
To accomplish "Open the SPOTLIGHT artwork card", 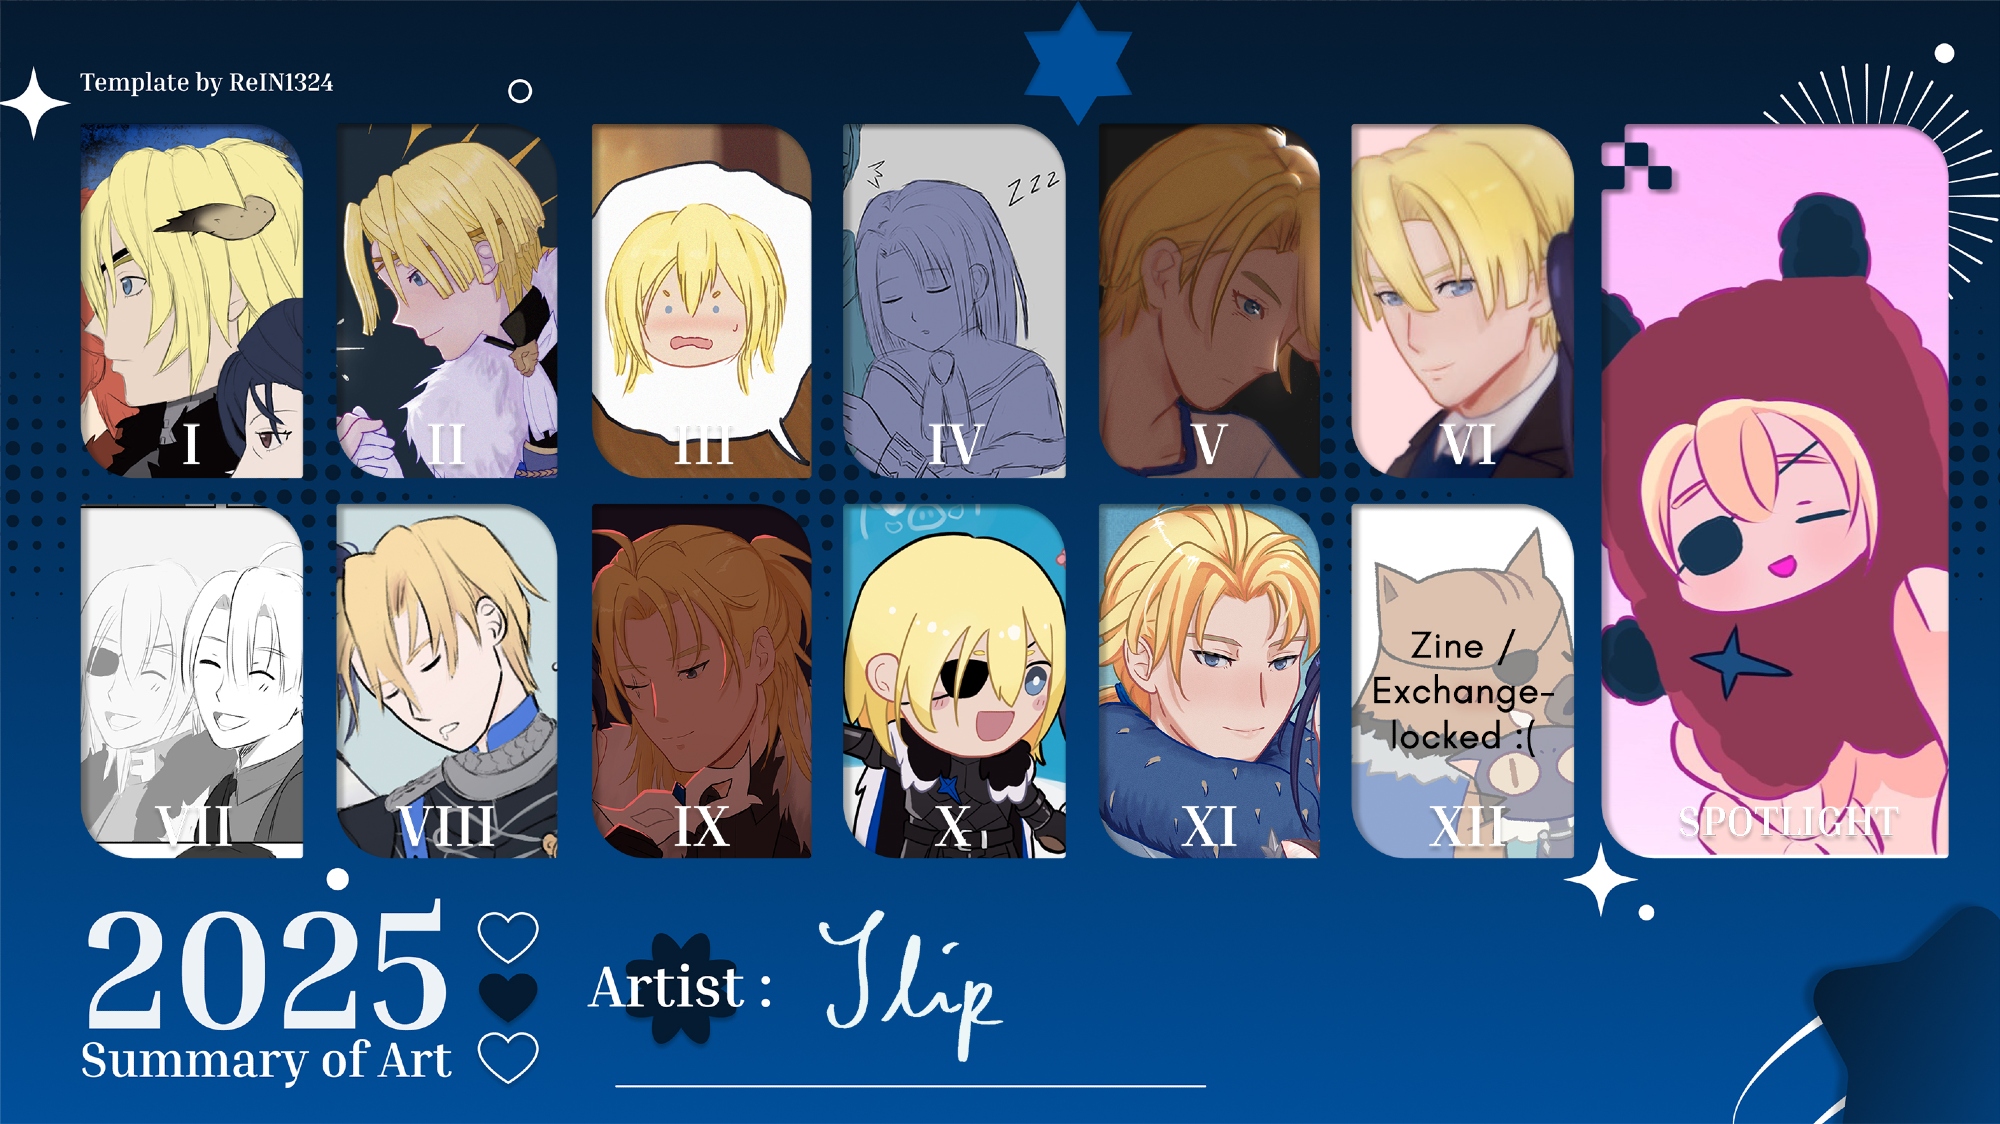I will (1775, 491).
